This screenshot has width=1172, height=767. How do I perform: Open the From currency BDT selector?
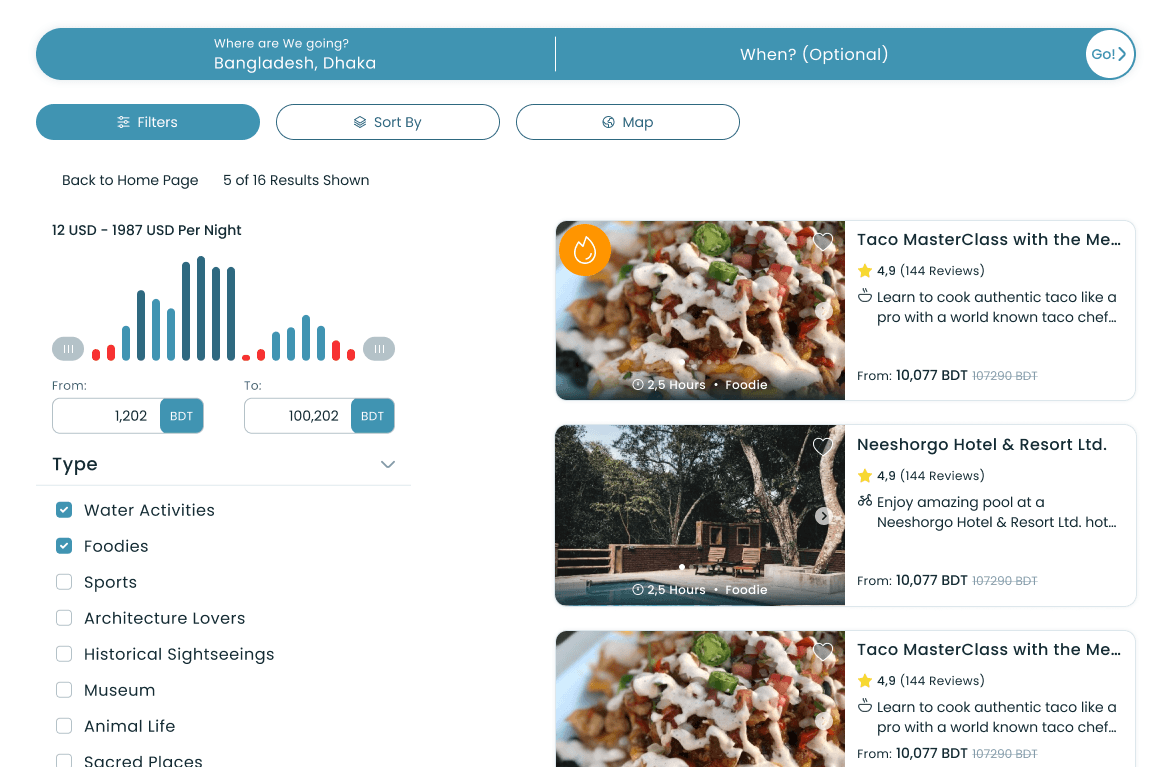(181, 416)
